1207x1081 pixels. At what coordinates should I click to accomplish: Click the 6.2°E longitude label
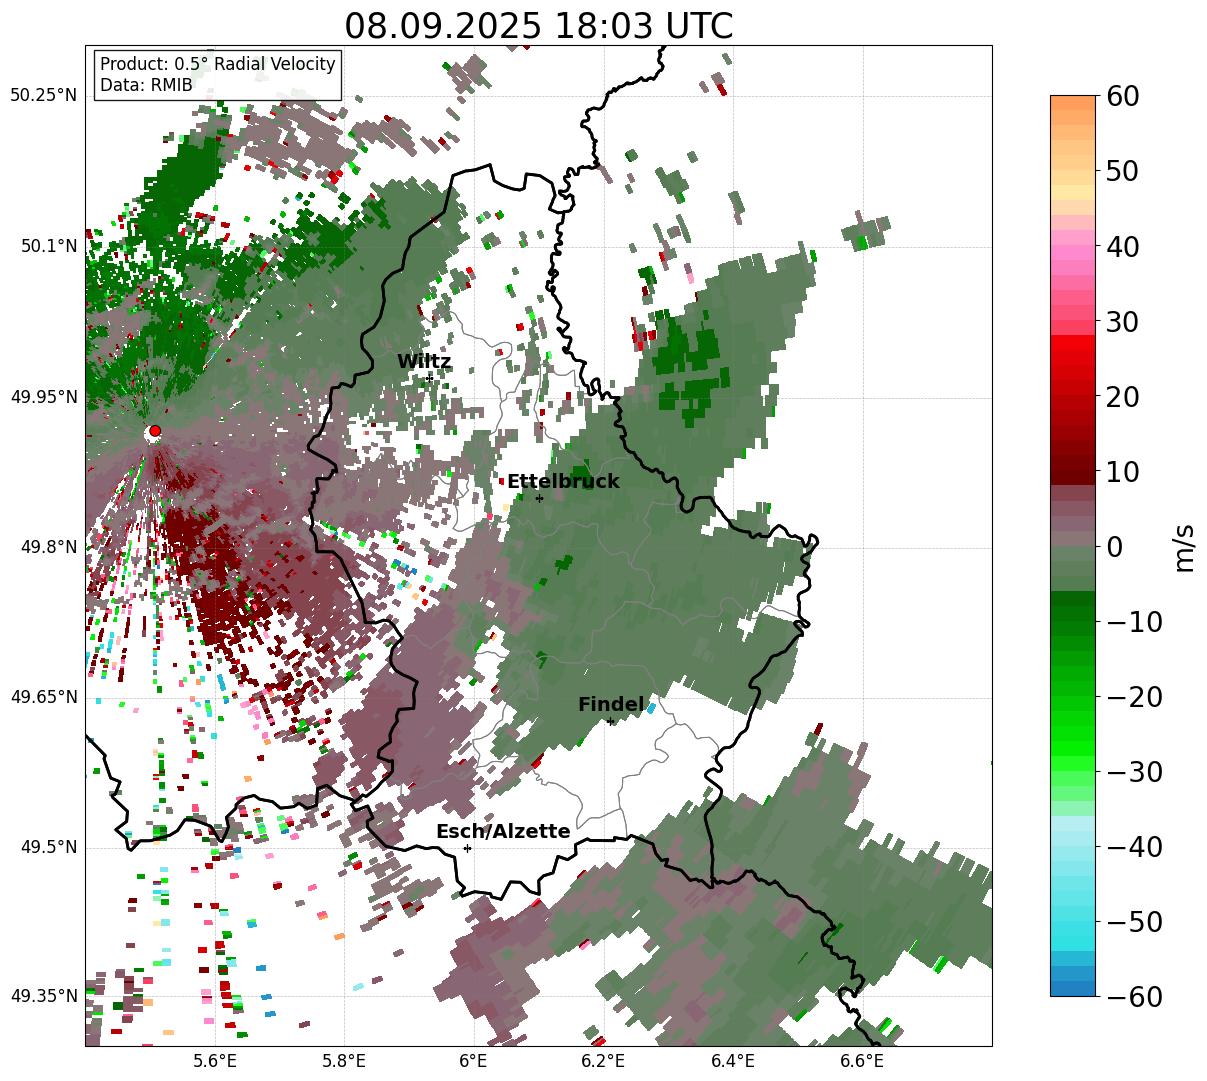603,1061
